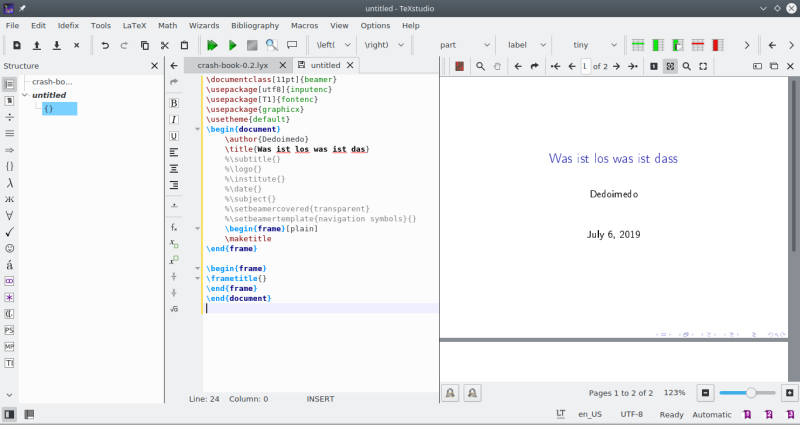
Task: Click the green Compile play icon
Action: click(232, 45)
